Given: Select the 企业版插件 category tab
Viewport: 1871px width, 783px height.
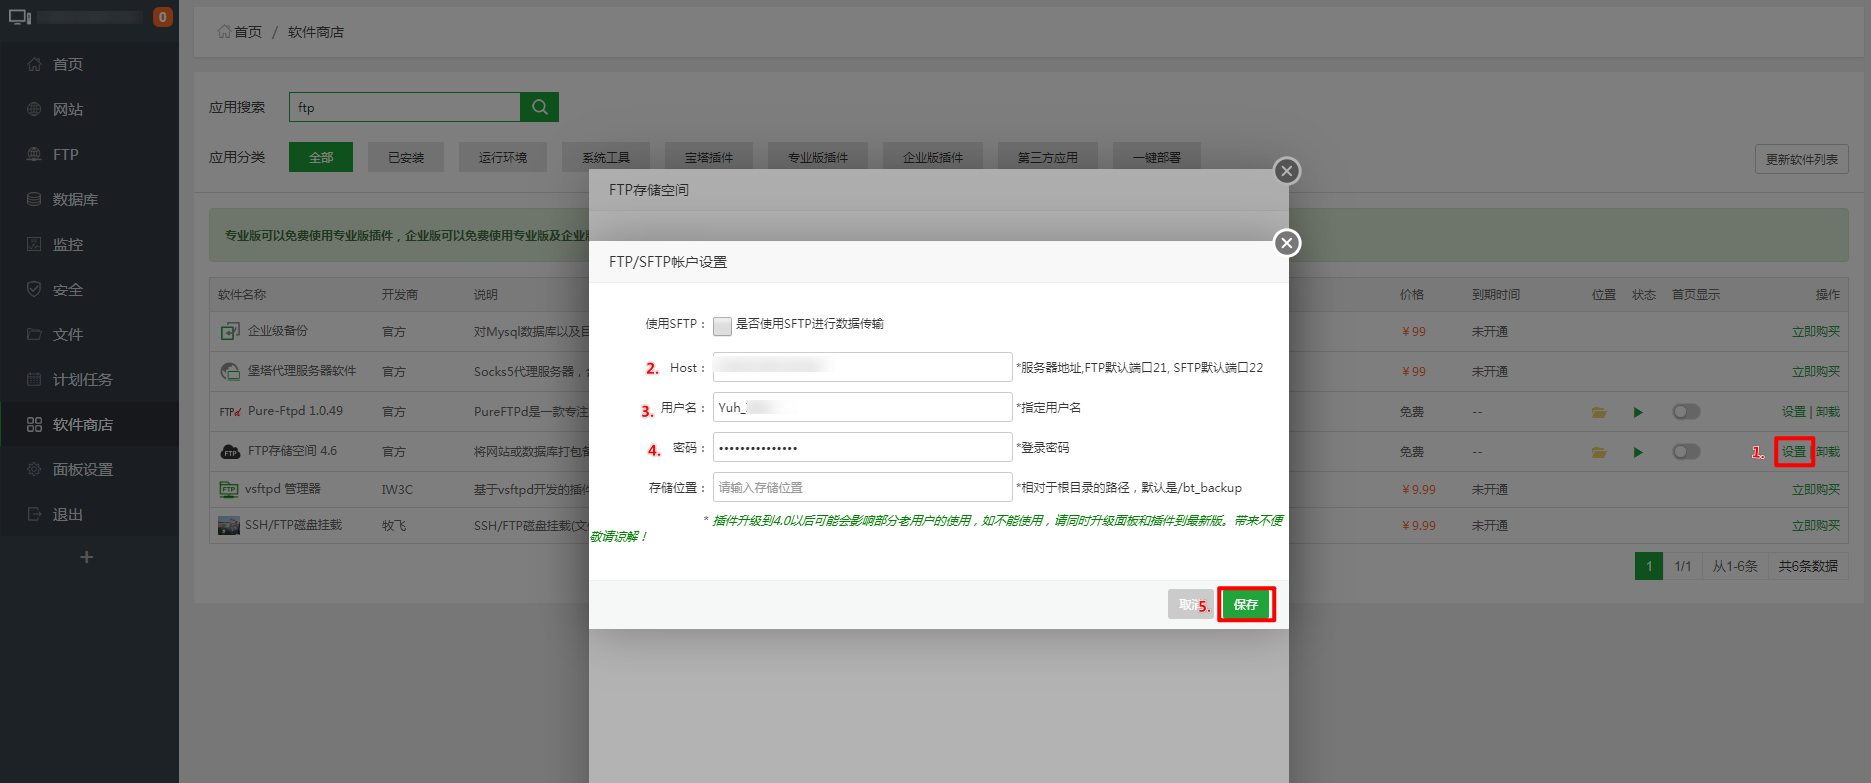Looking at the screenshot, I should pos(933,157).
